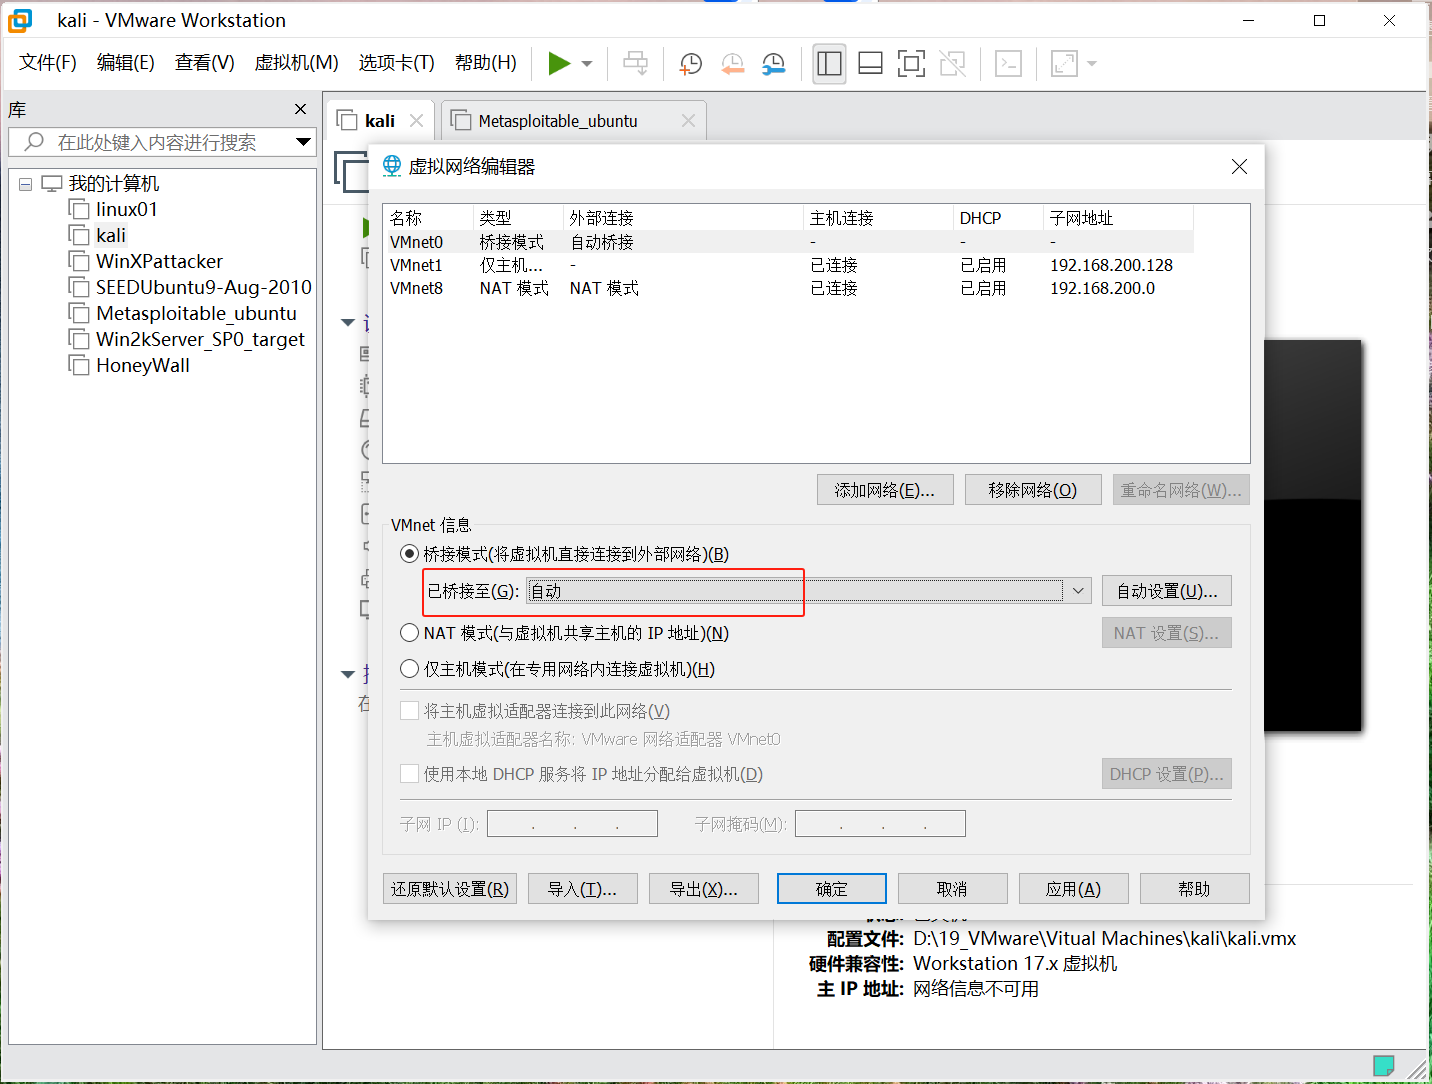The height and width of the screenshot is (1084, 1432).
Task: Toggle the library sidebar view icon
Action: (829, 64)
